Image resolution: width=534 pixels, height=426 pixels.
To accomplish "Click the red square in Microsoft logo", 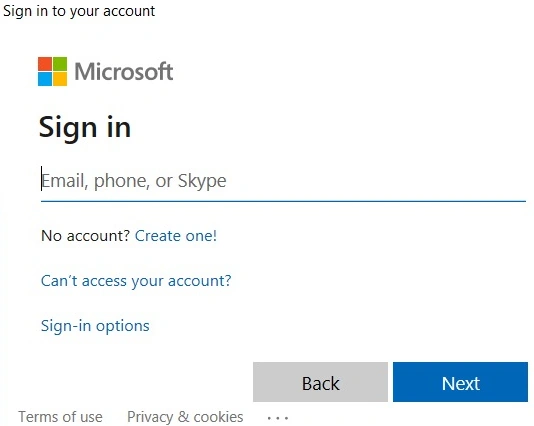I will [x=45, y=64].
